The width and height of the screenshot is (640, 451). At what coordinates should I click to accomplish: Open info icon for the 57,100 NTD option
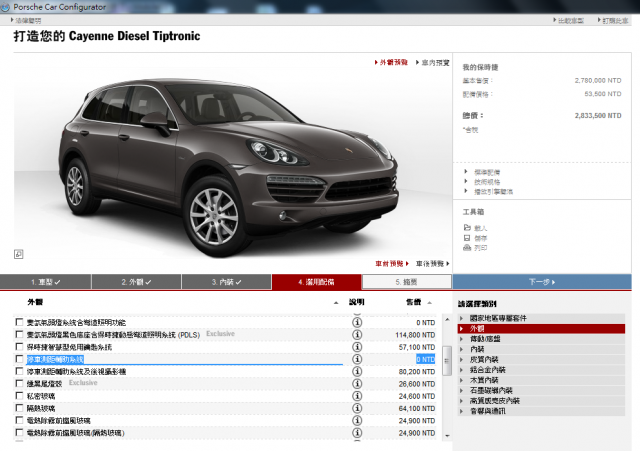[x=357, y=347]
